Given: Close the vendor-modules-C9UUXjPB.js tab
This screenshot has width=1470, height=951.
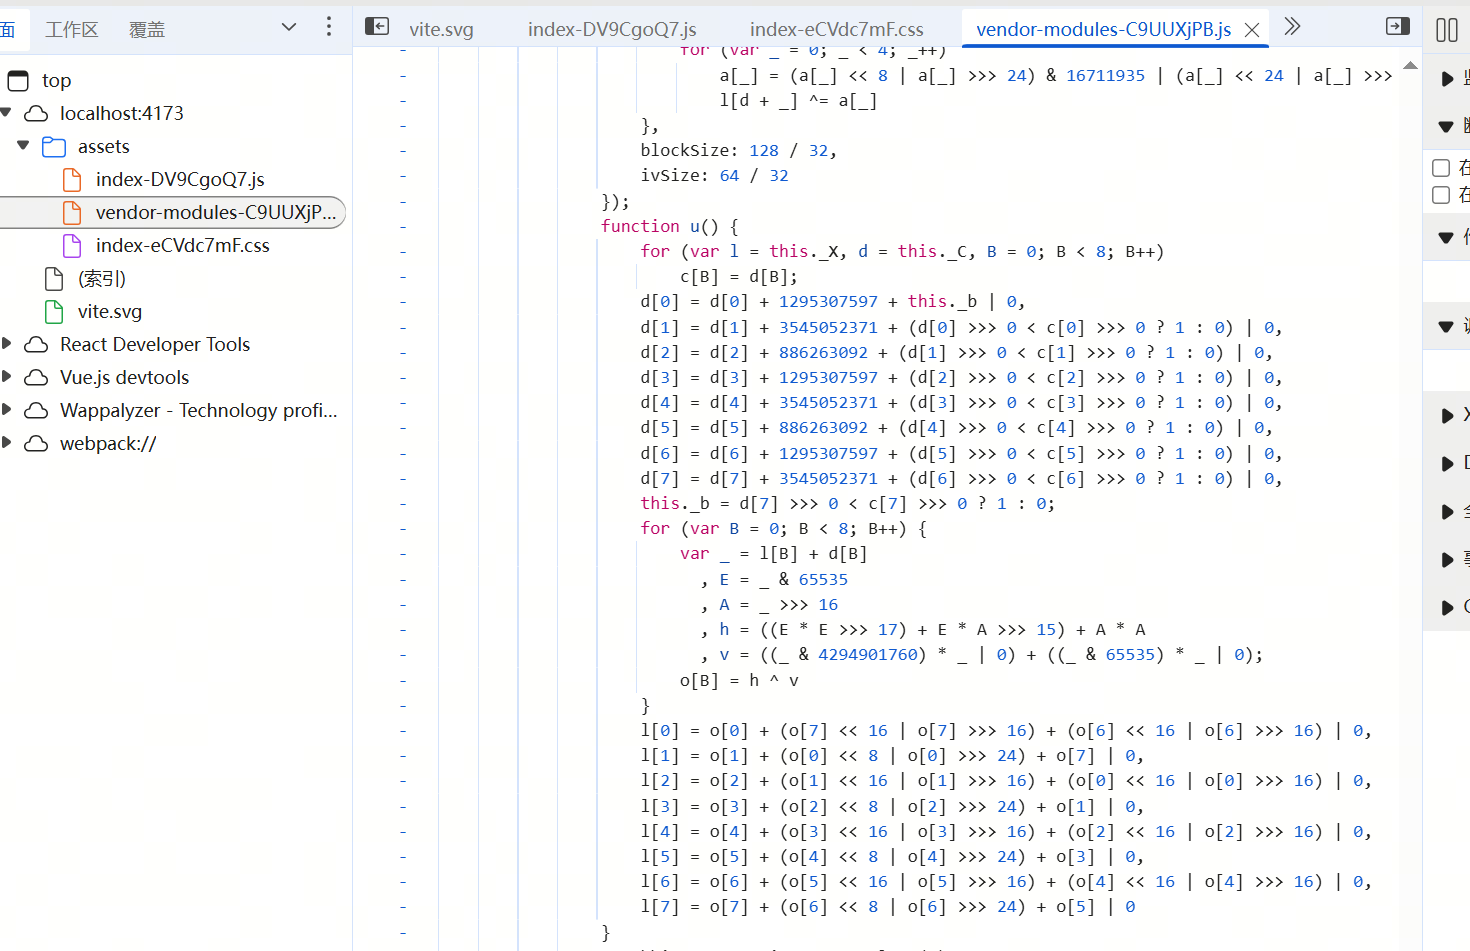Looking at the screenshot, I should tap(1252, 29).
